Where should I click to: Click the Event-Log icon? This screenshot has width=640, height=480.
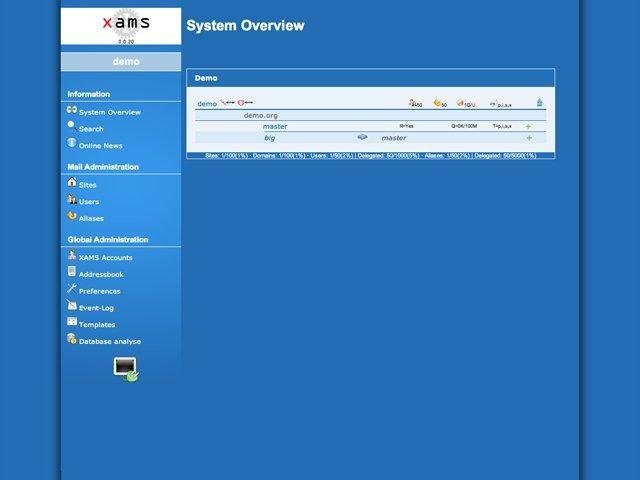[x=72, y=304]
